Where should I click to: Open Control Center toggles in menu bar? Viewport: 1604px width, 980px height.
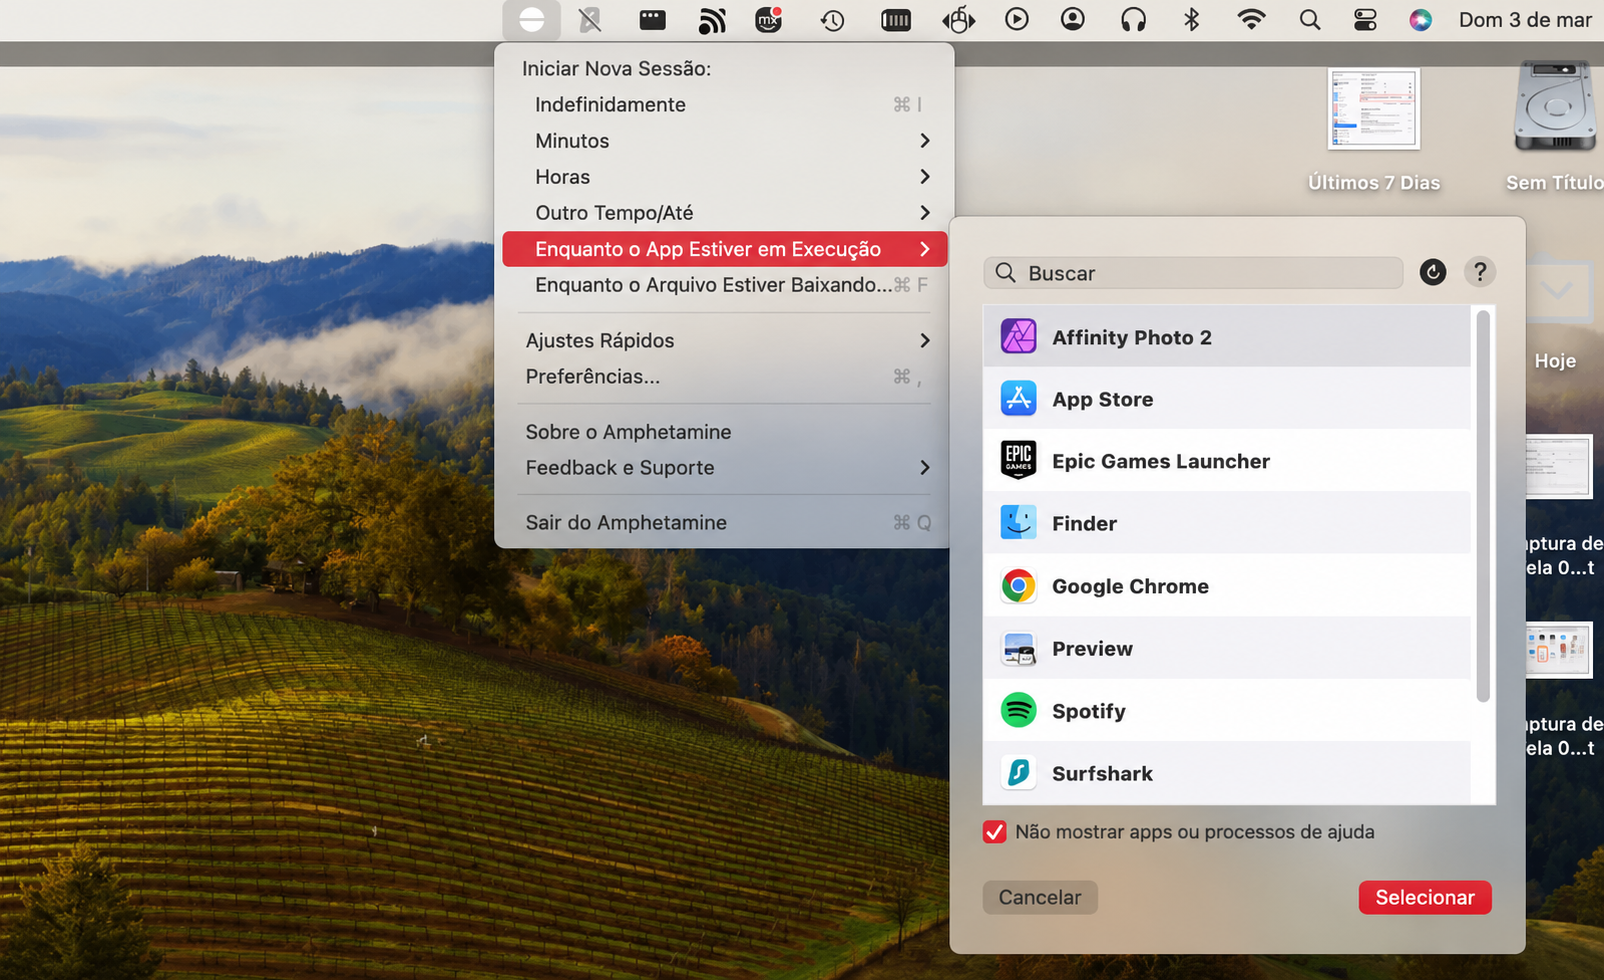pos(1365,20)
